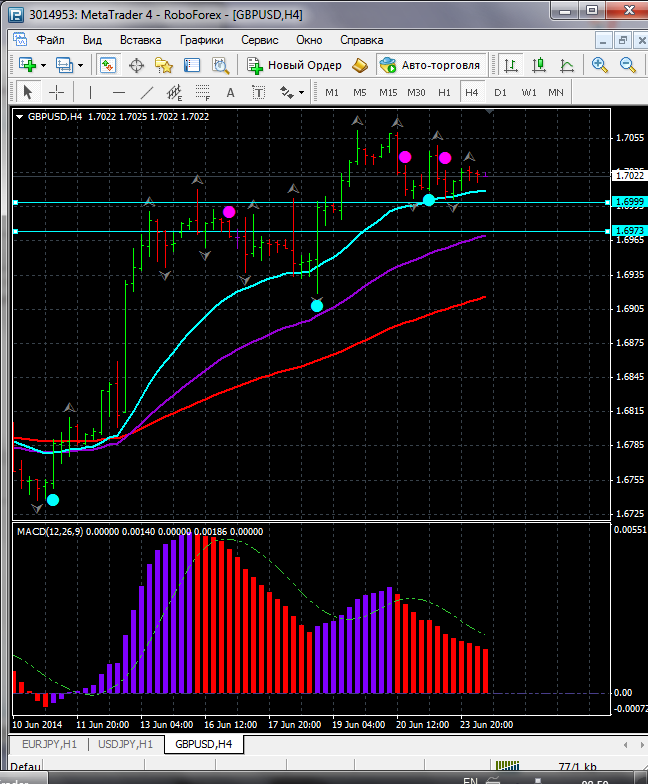Expand the arrows objects dropdown
Viewport: 660px width, 784px height.
[300, 92]
